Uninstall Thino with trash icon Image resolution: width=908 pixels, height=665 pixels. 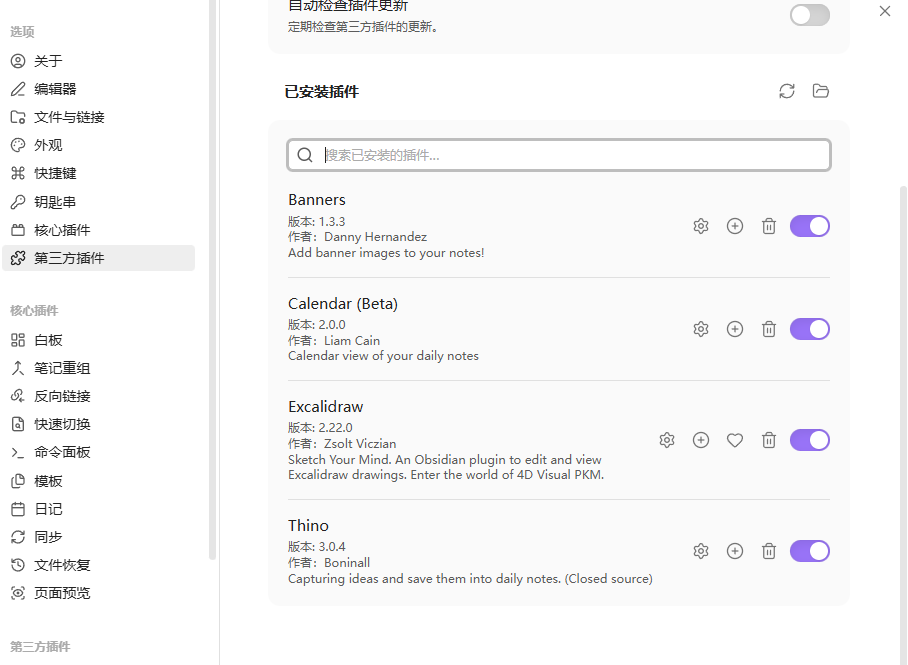768,551
